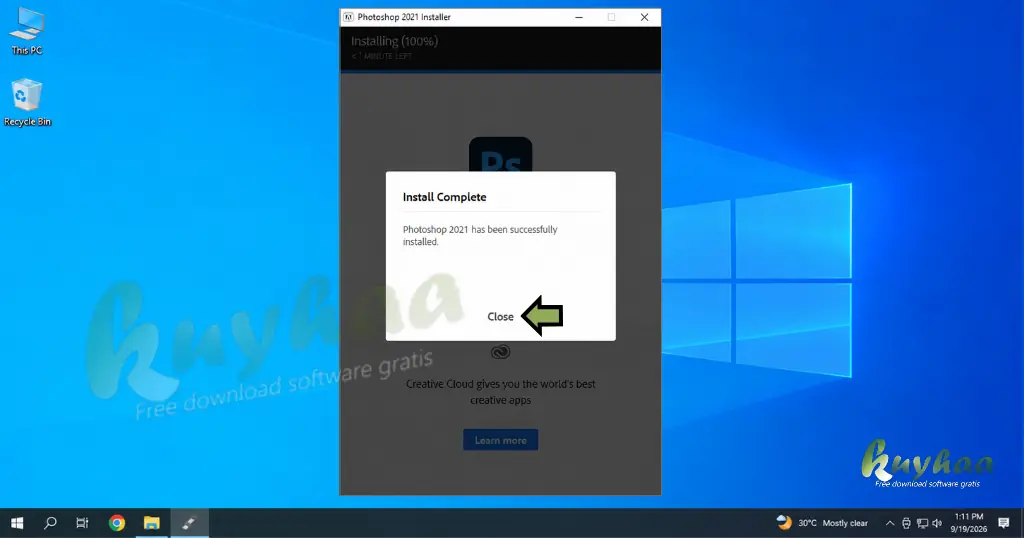The width and height of the screenshot is (1024, 538).
Task: Open This PC desktop icon
Action: [x=27, y=31]
